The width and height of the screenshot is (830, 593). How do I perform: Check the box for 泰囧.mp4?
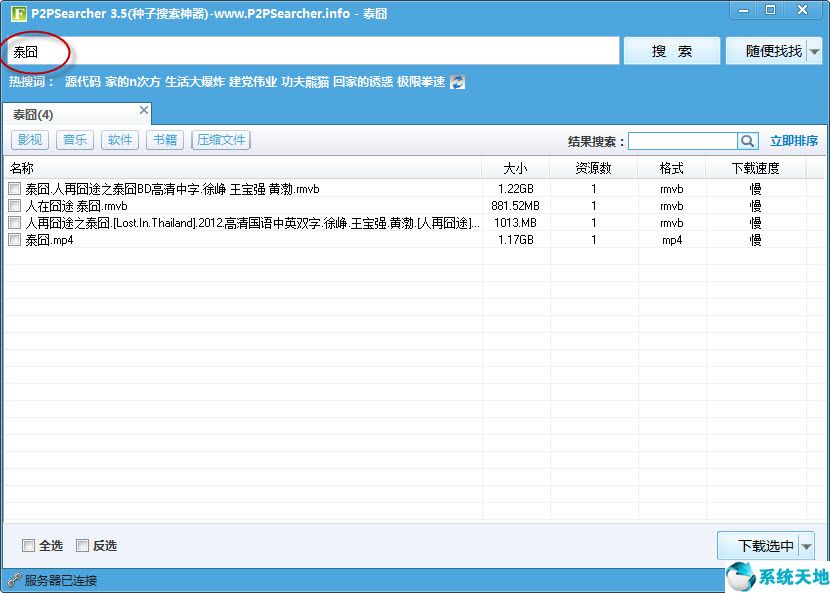click(15, 240)
